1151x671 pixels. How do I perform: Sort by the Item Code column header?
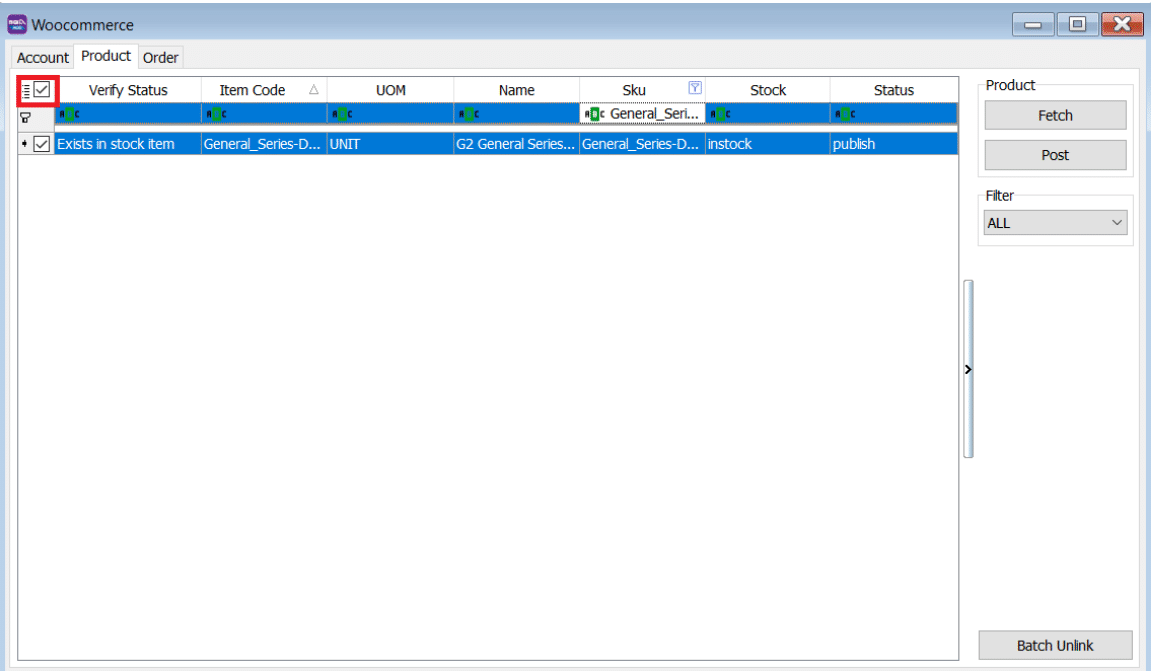253,90
